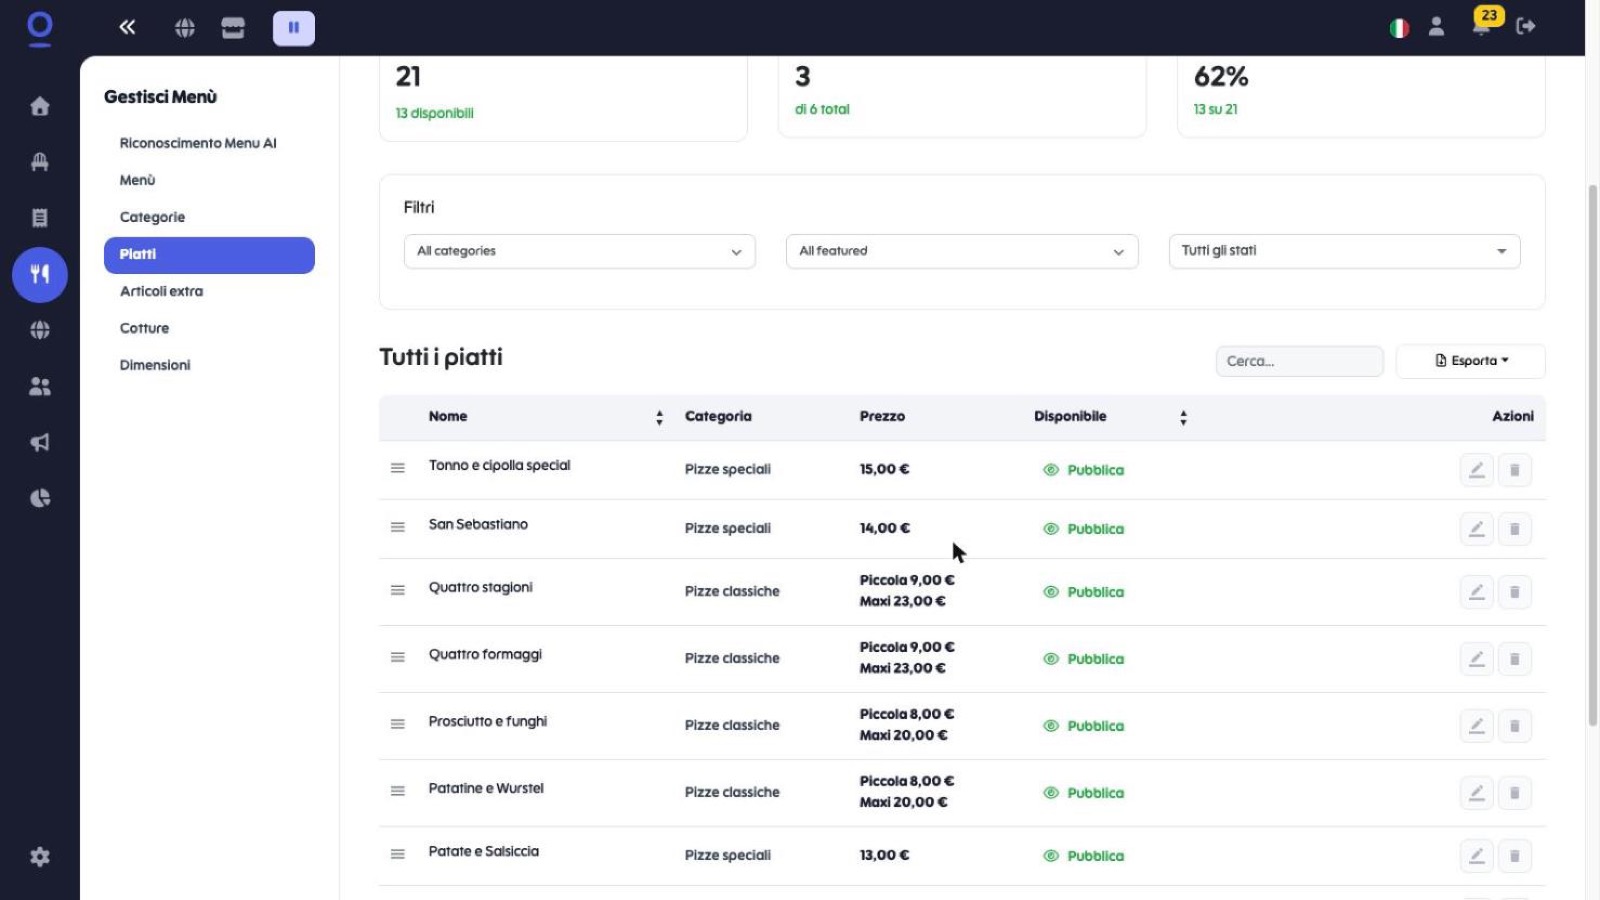
Task: Open the Esporta dropdown button
Action: tap(1471, 361)
